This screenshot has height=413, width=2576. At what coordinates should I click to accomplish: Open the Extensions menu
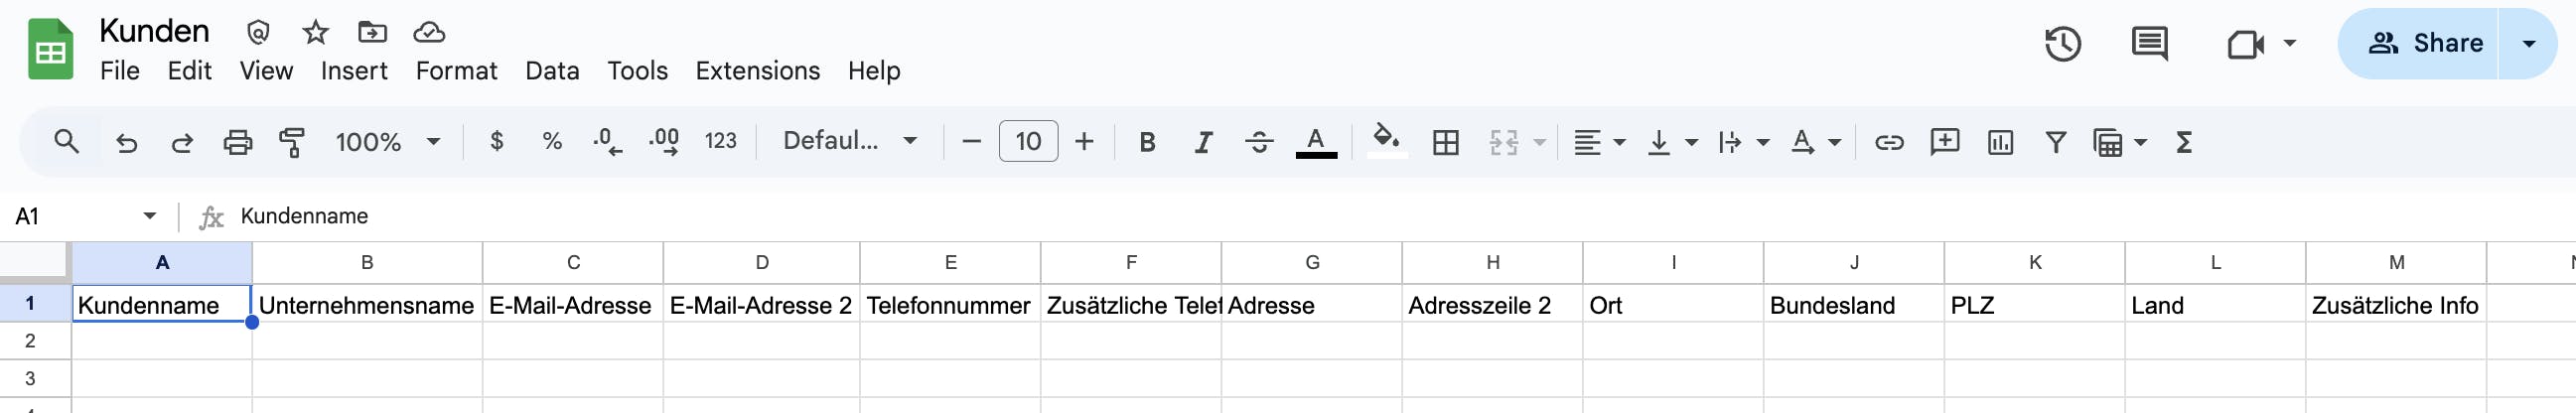pyautogui.click(x=757, y=71)
